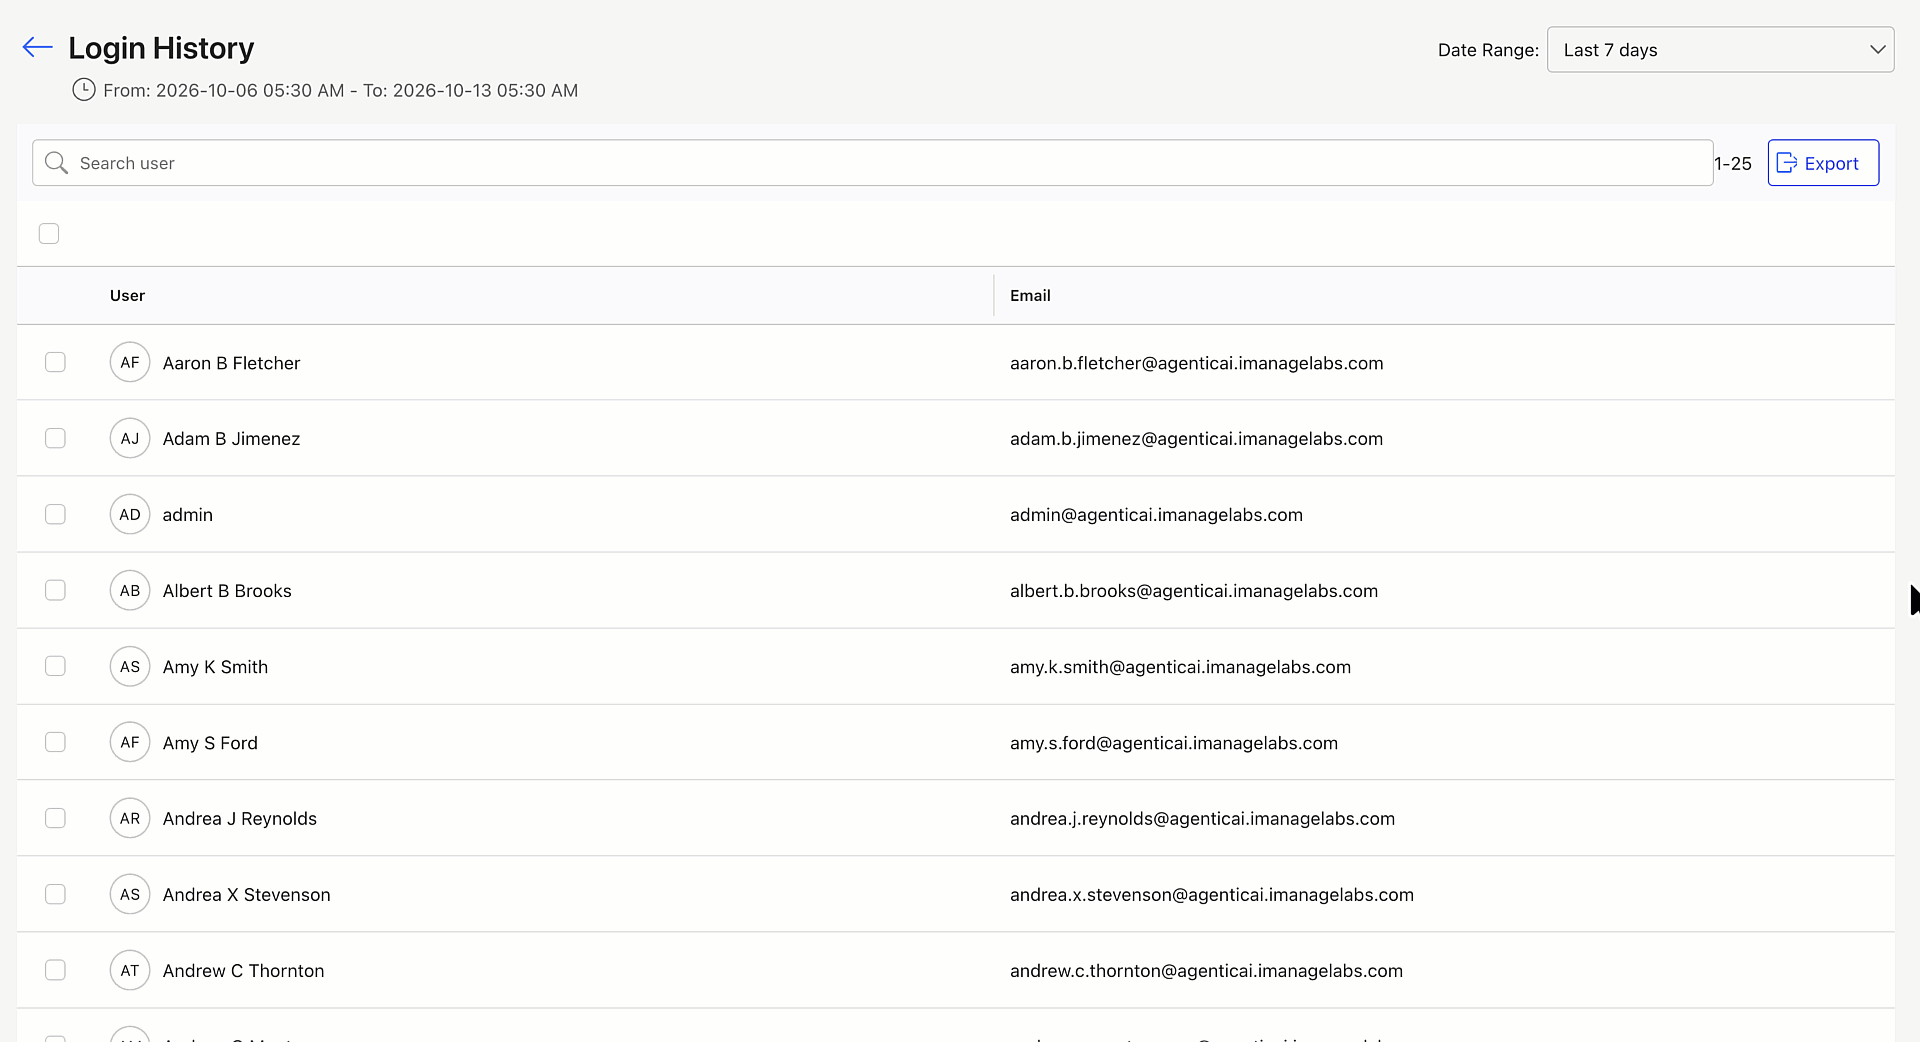This screenshot has width=1920, height=1042.
Task: Click the AJ avatar for Adam B Jimenez
Action: coord(130,438)
